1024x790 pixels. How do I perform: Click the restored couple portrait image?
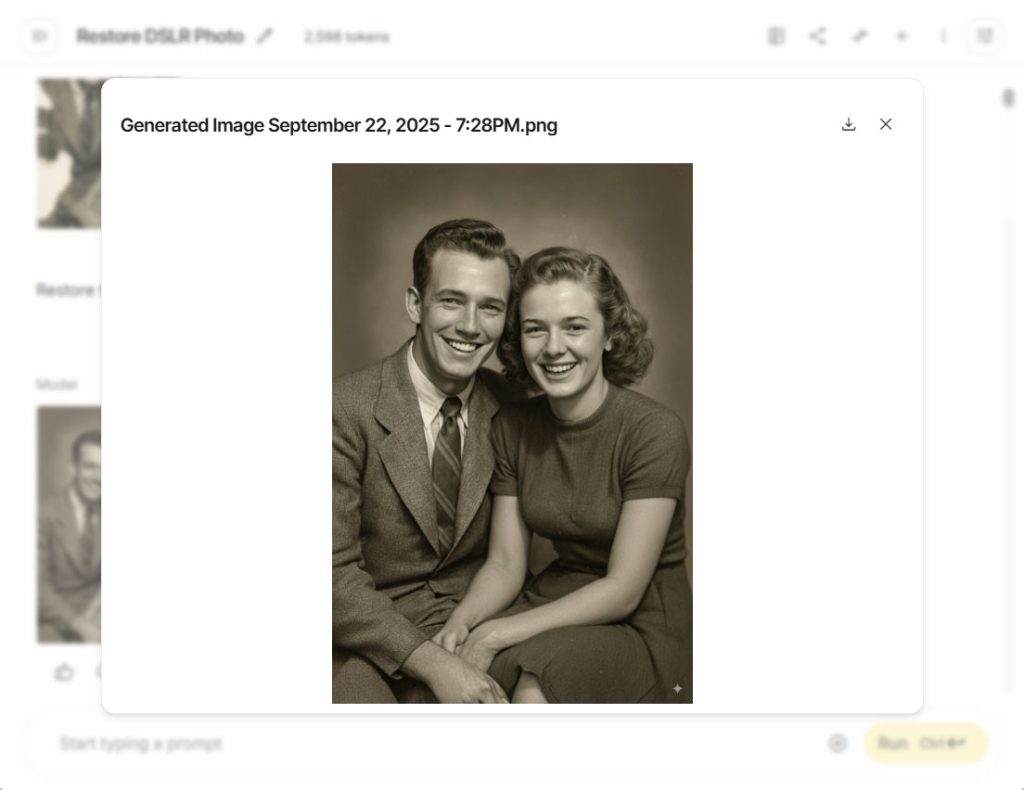click(x=512, y=433)
